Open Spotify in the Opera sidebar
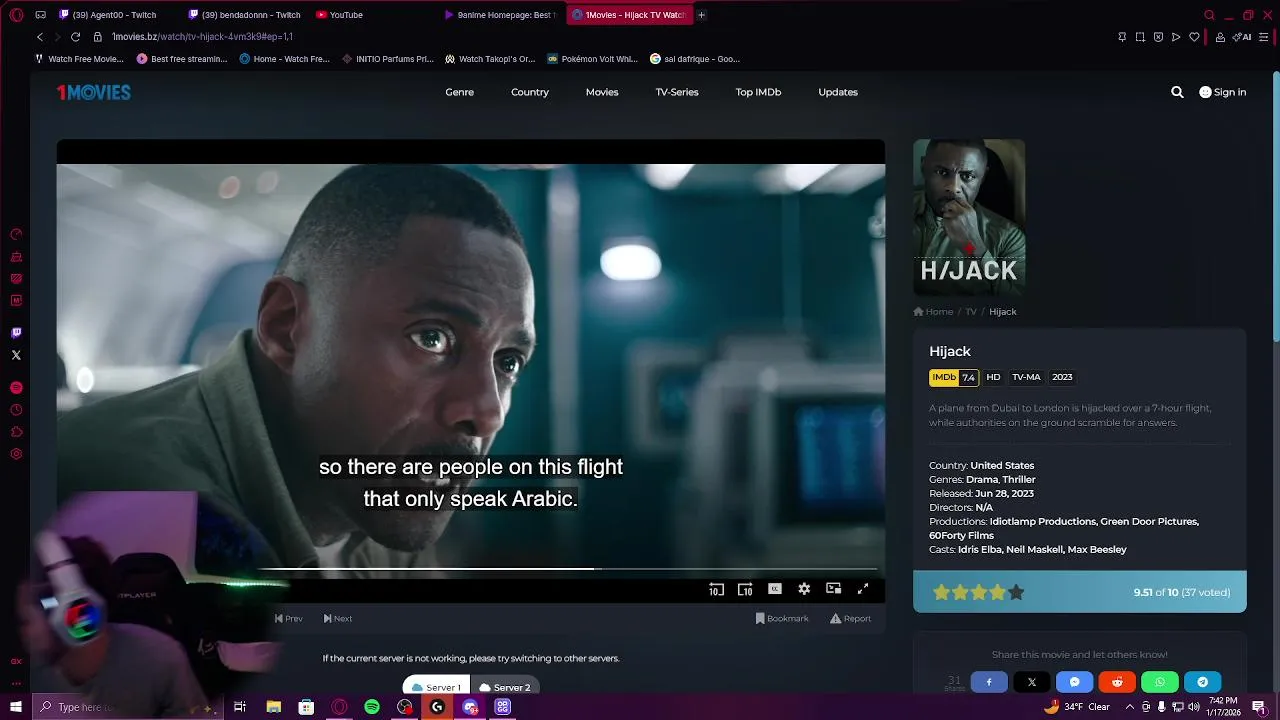The image size is (1280, 720). coord(16,387)
